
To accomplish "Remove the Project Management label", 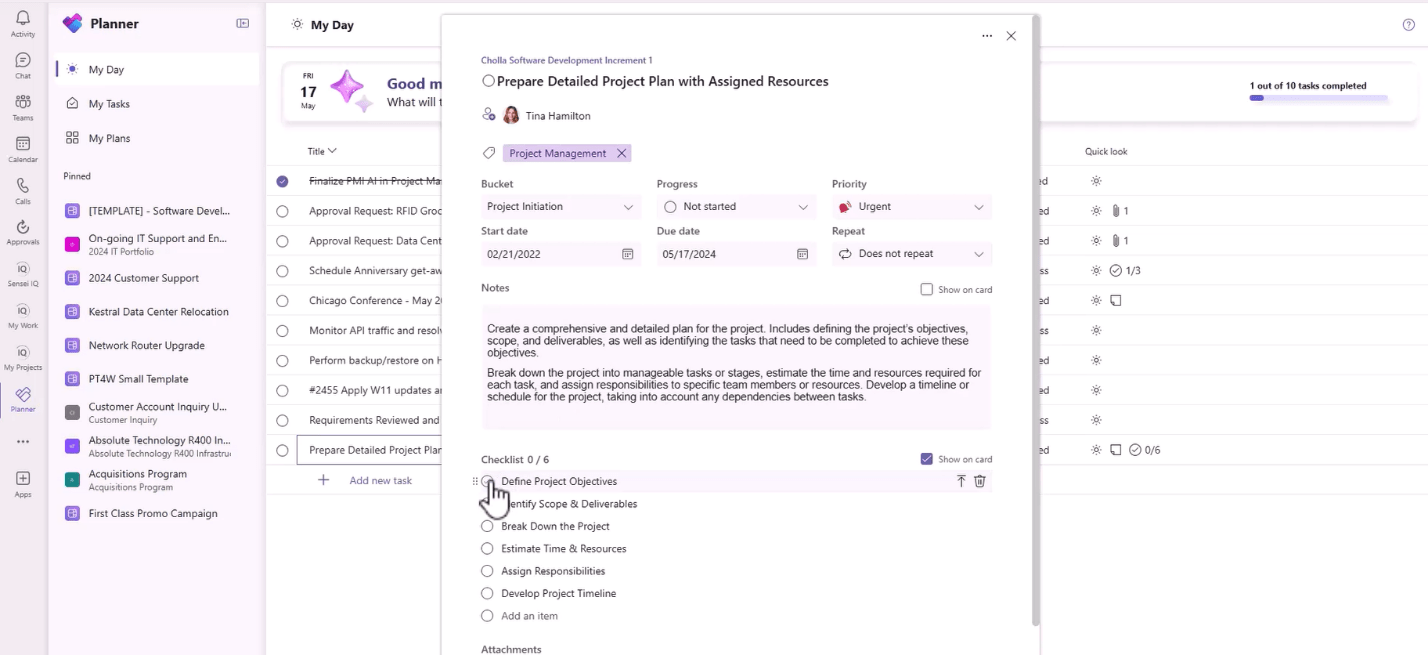I will [621, 153].
